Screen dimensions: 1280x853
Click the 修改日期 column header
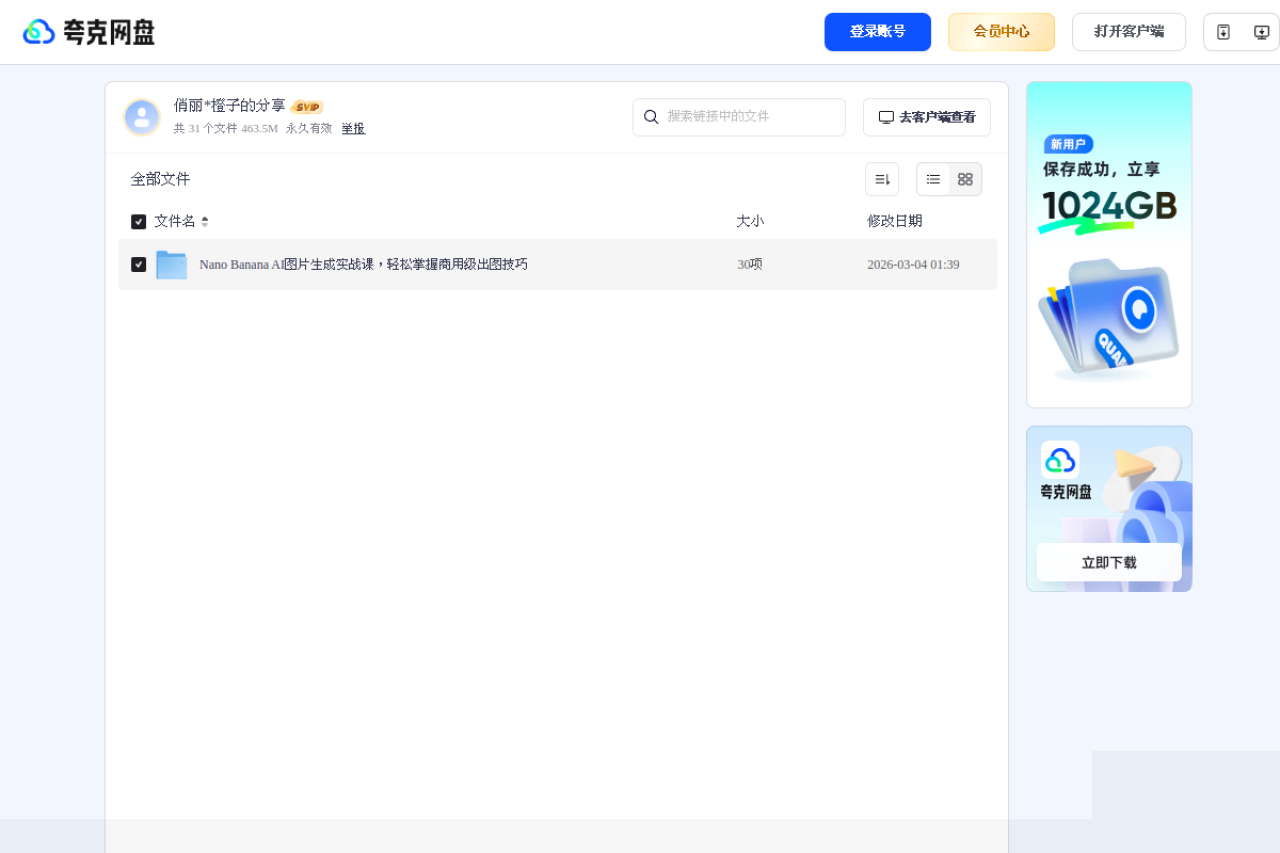click(894, 221)
